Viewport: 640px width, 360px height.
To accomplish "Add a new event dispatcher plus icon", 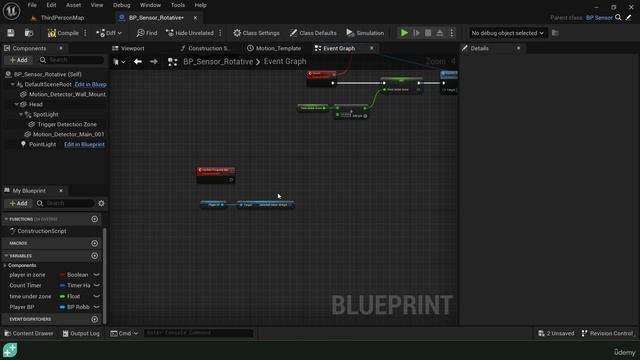I will 95,319.
